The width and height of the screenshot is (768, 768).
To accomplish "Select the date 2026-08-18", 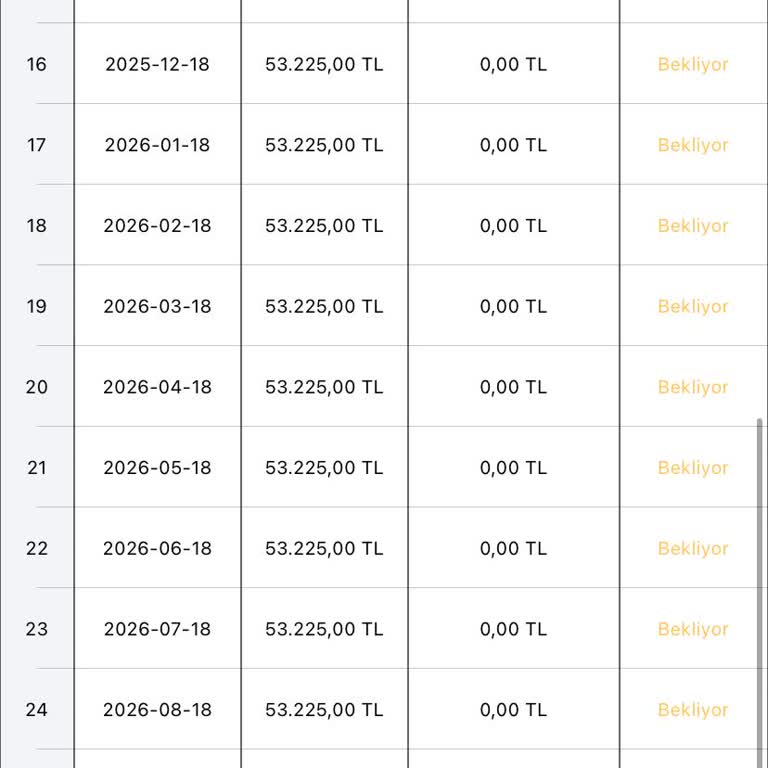I will [157, 710].
